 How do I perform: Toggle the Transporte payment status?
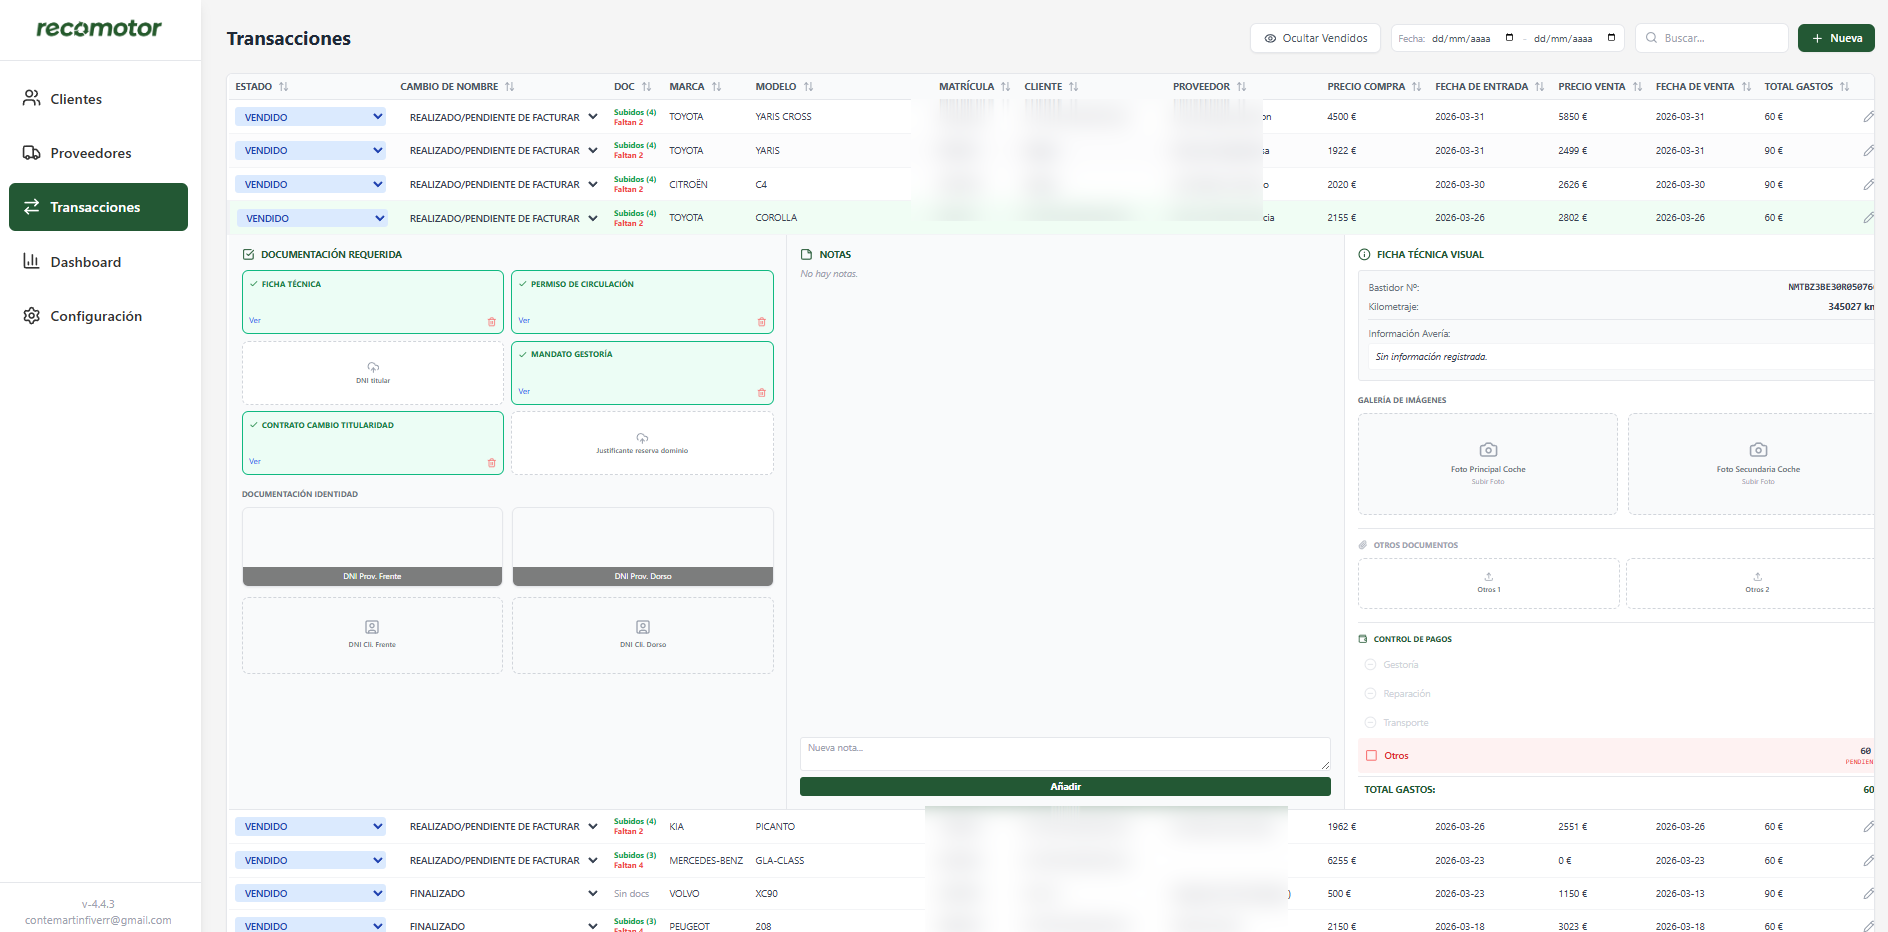pos(1370,723)
